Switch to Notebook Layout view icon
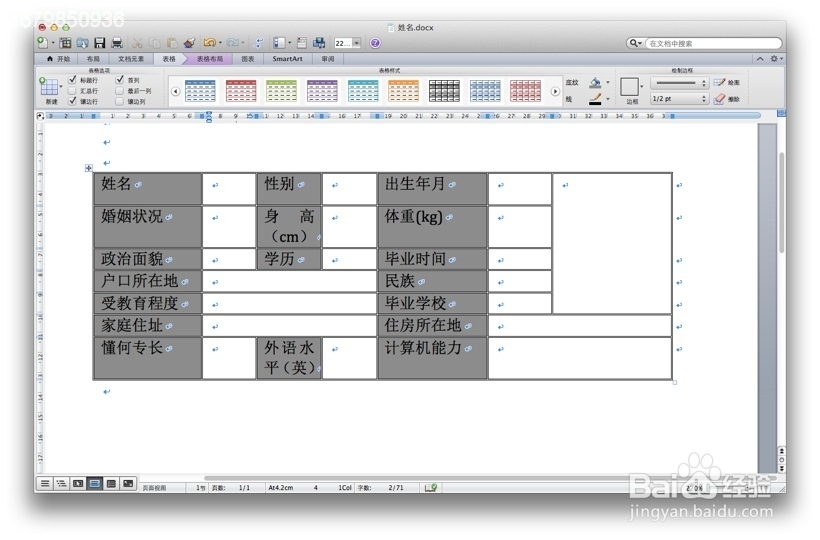The height and width of the screenshot is (540, 820). pyautogui.click(x=111, y=484)
